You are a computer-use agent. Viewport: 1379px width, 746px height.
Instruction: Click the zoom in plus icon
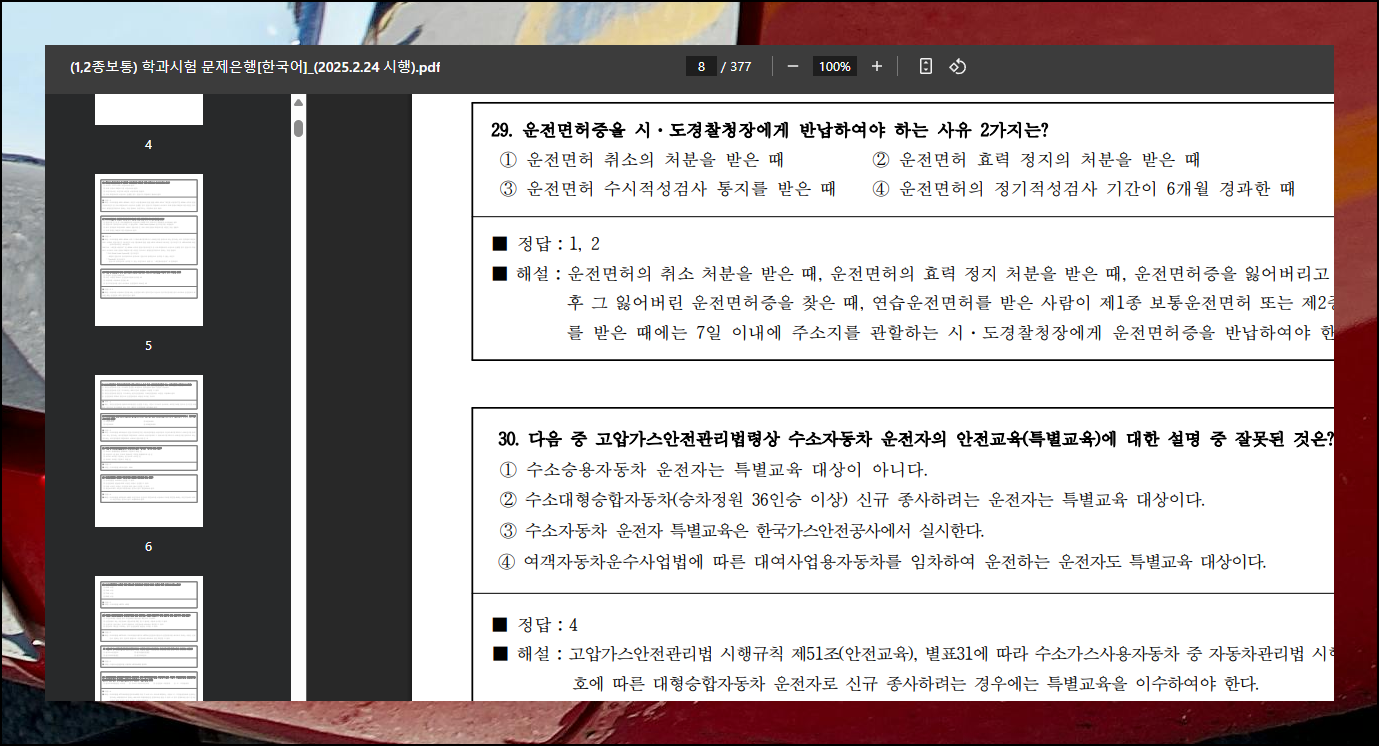point(877,66)
